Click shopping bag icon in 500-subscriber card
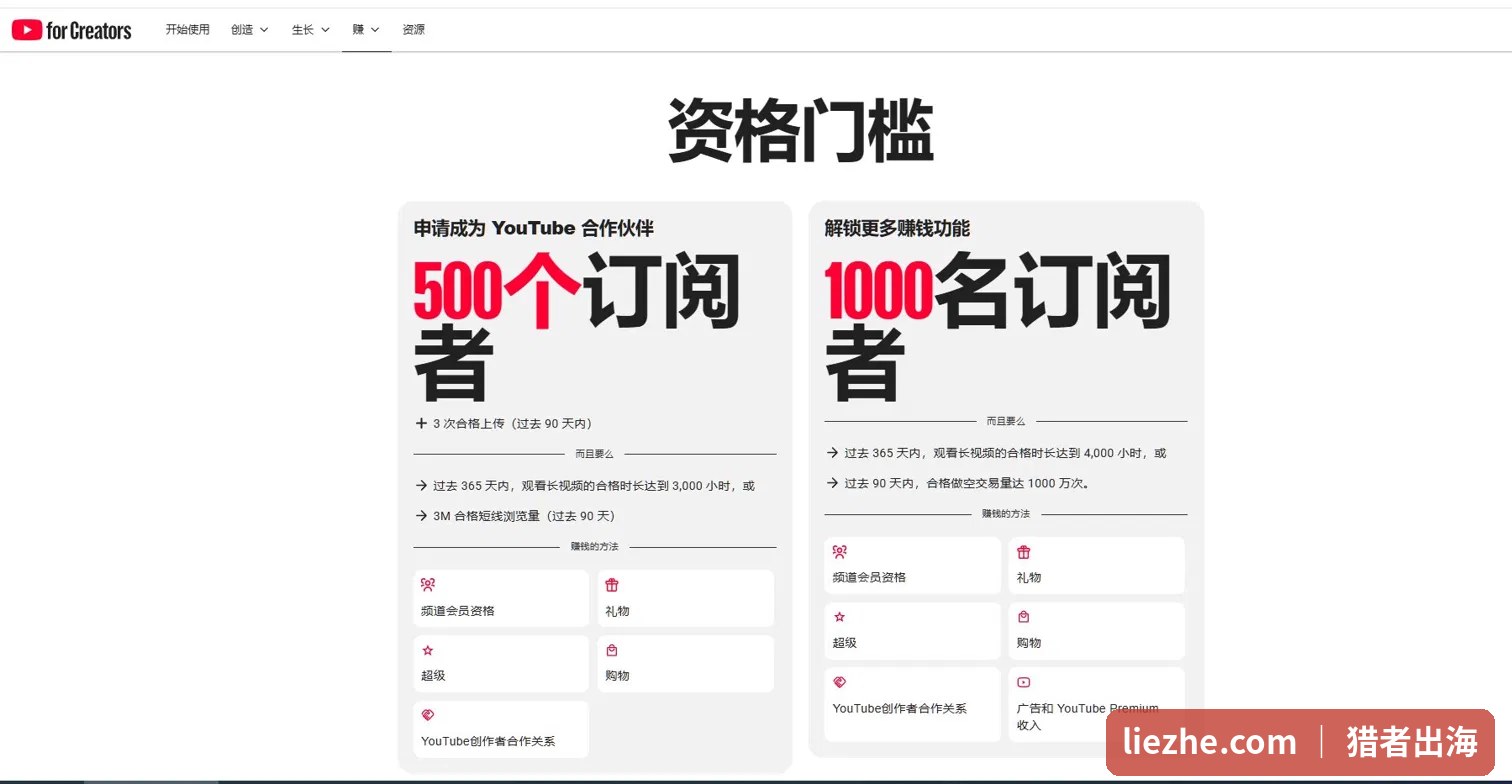Screen dimensions: 1512x784 [612, 650]
